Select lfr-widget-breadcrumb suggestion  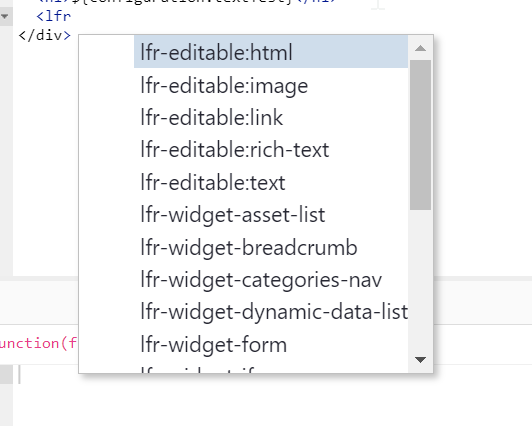271,247
